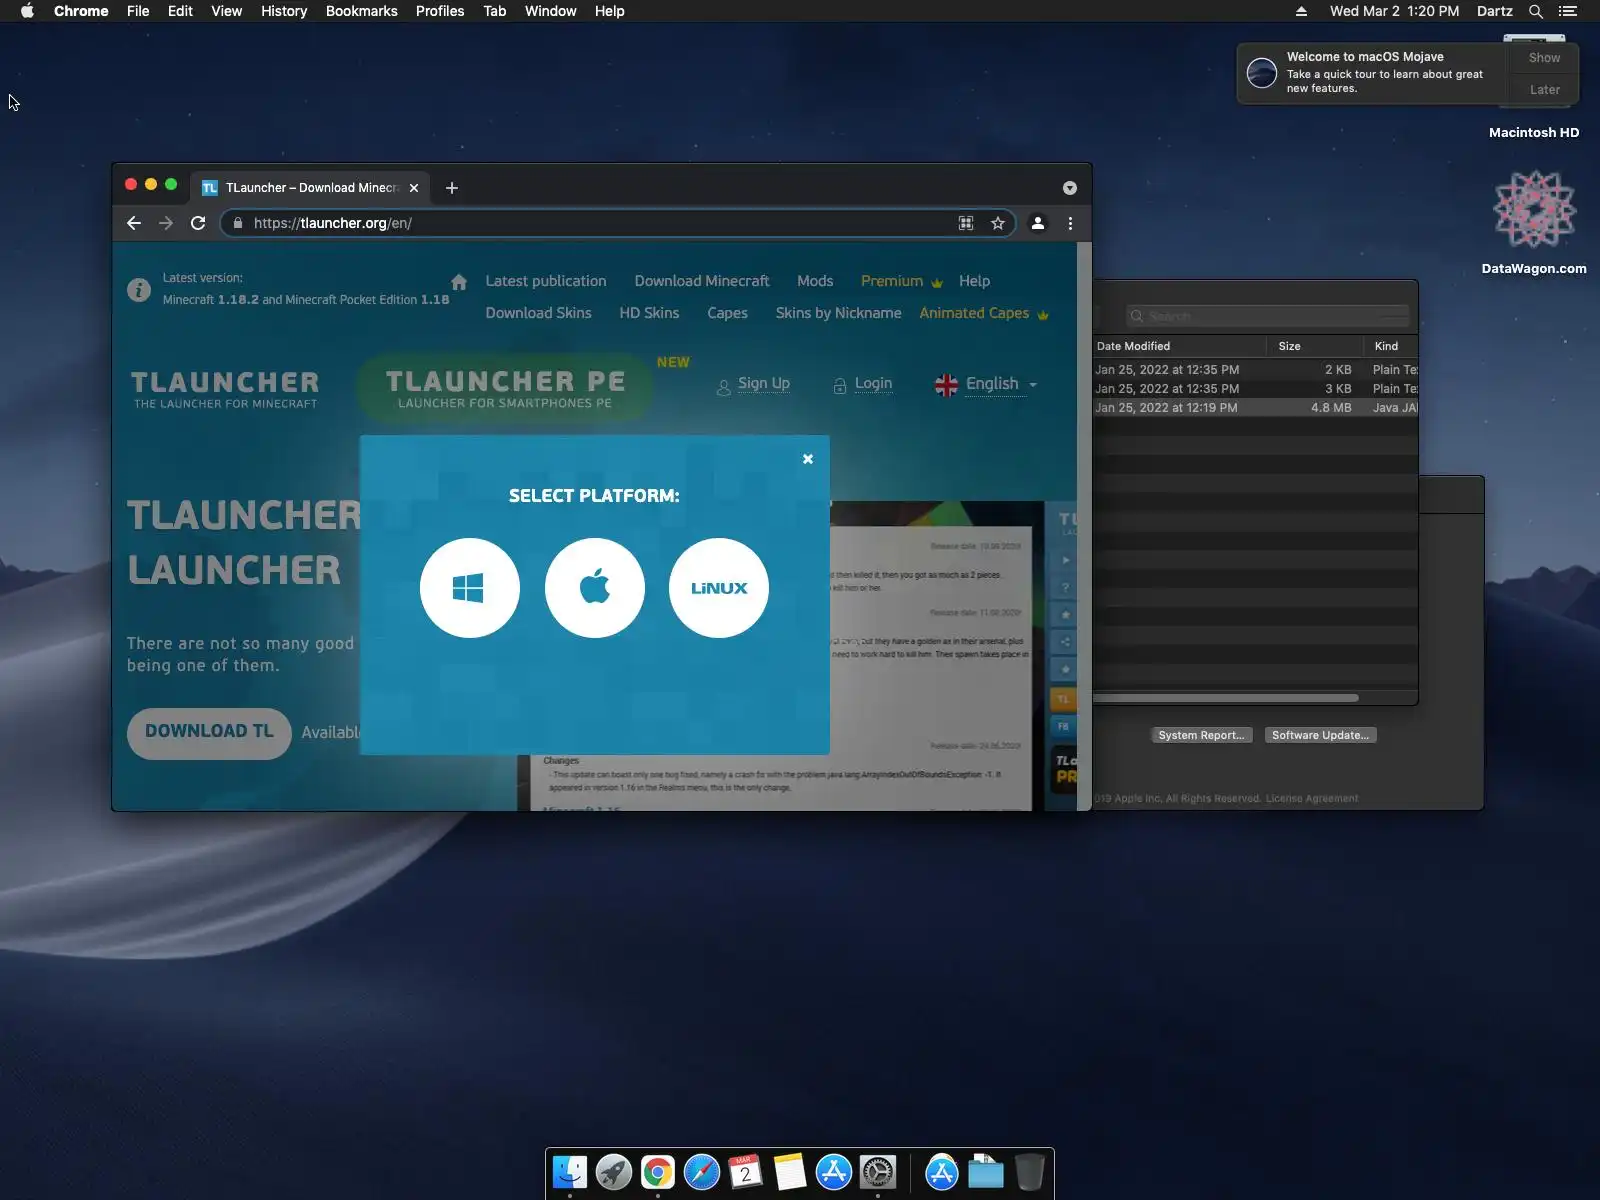Open Notes from the Dock
Image resolution: width=1600 pixels, height=1200 pixels.
point(790,1172)
